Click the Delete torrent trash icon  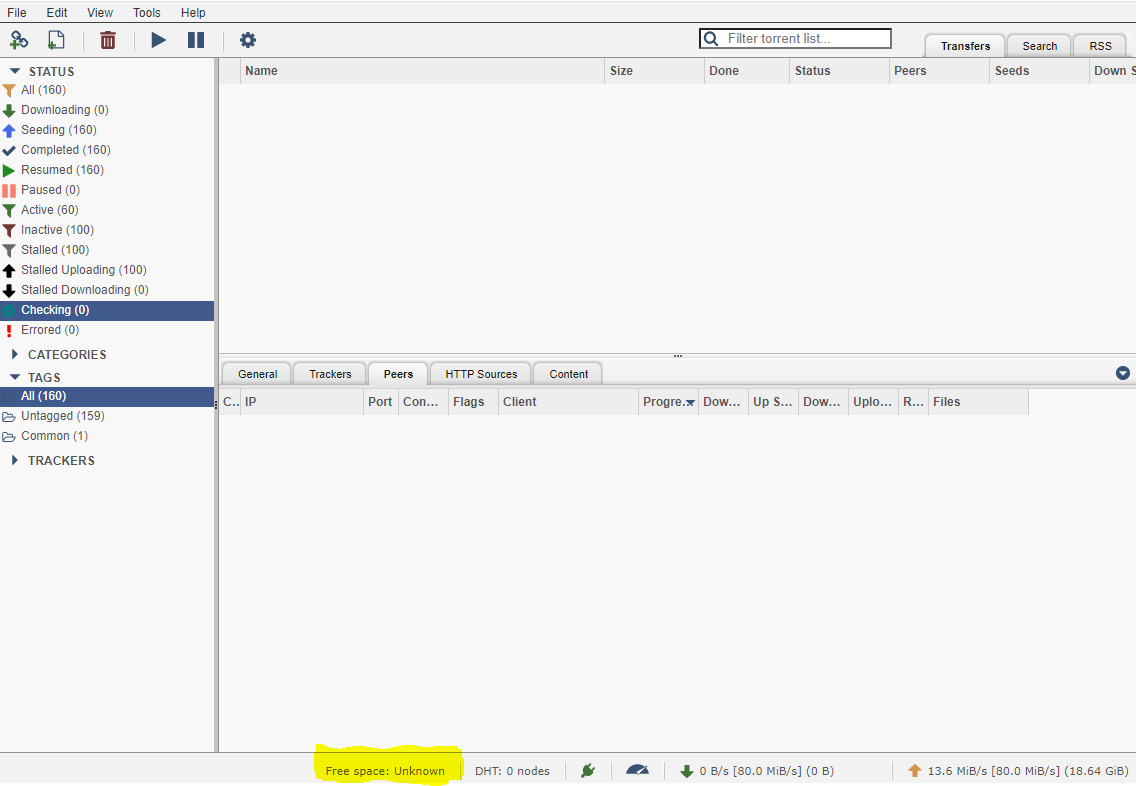109,40
